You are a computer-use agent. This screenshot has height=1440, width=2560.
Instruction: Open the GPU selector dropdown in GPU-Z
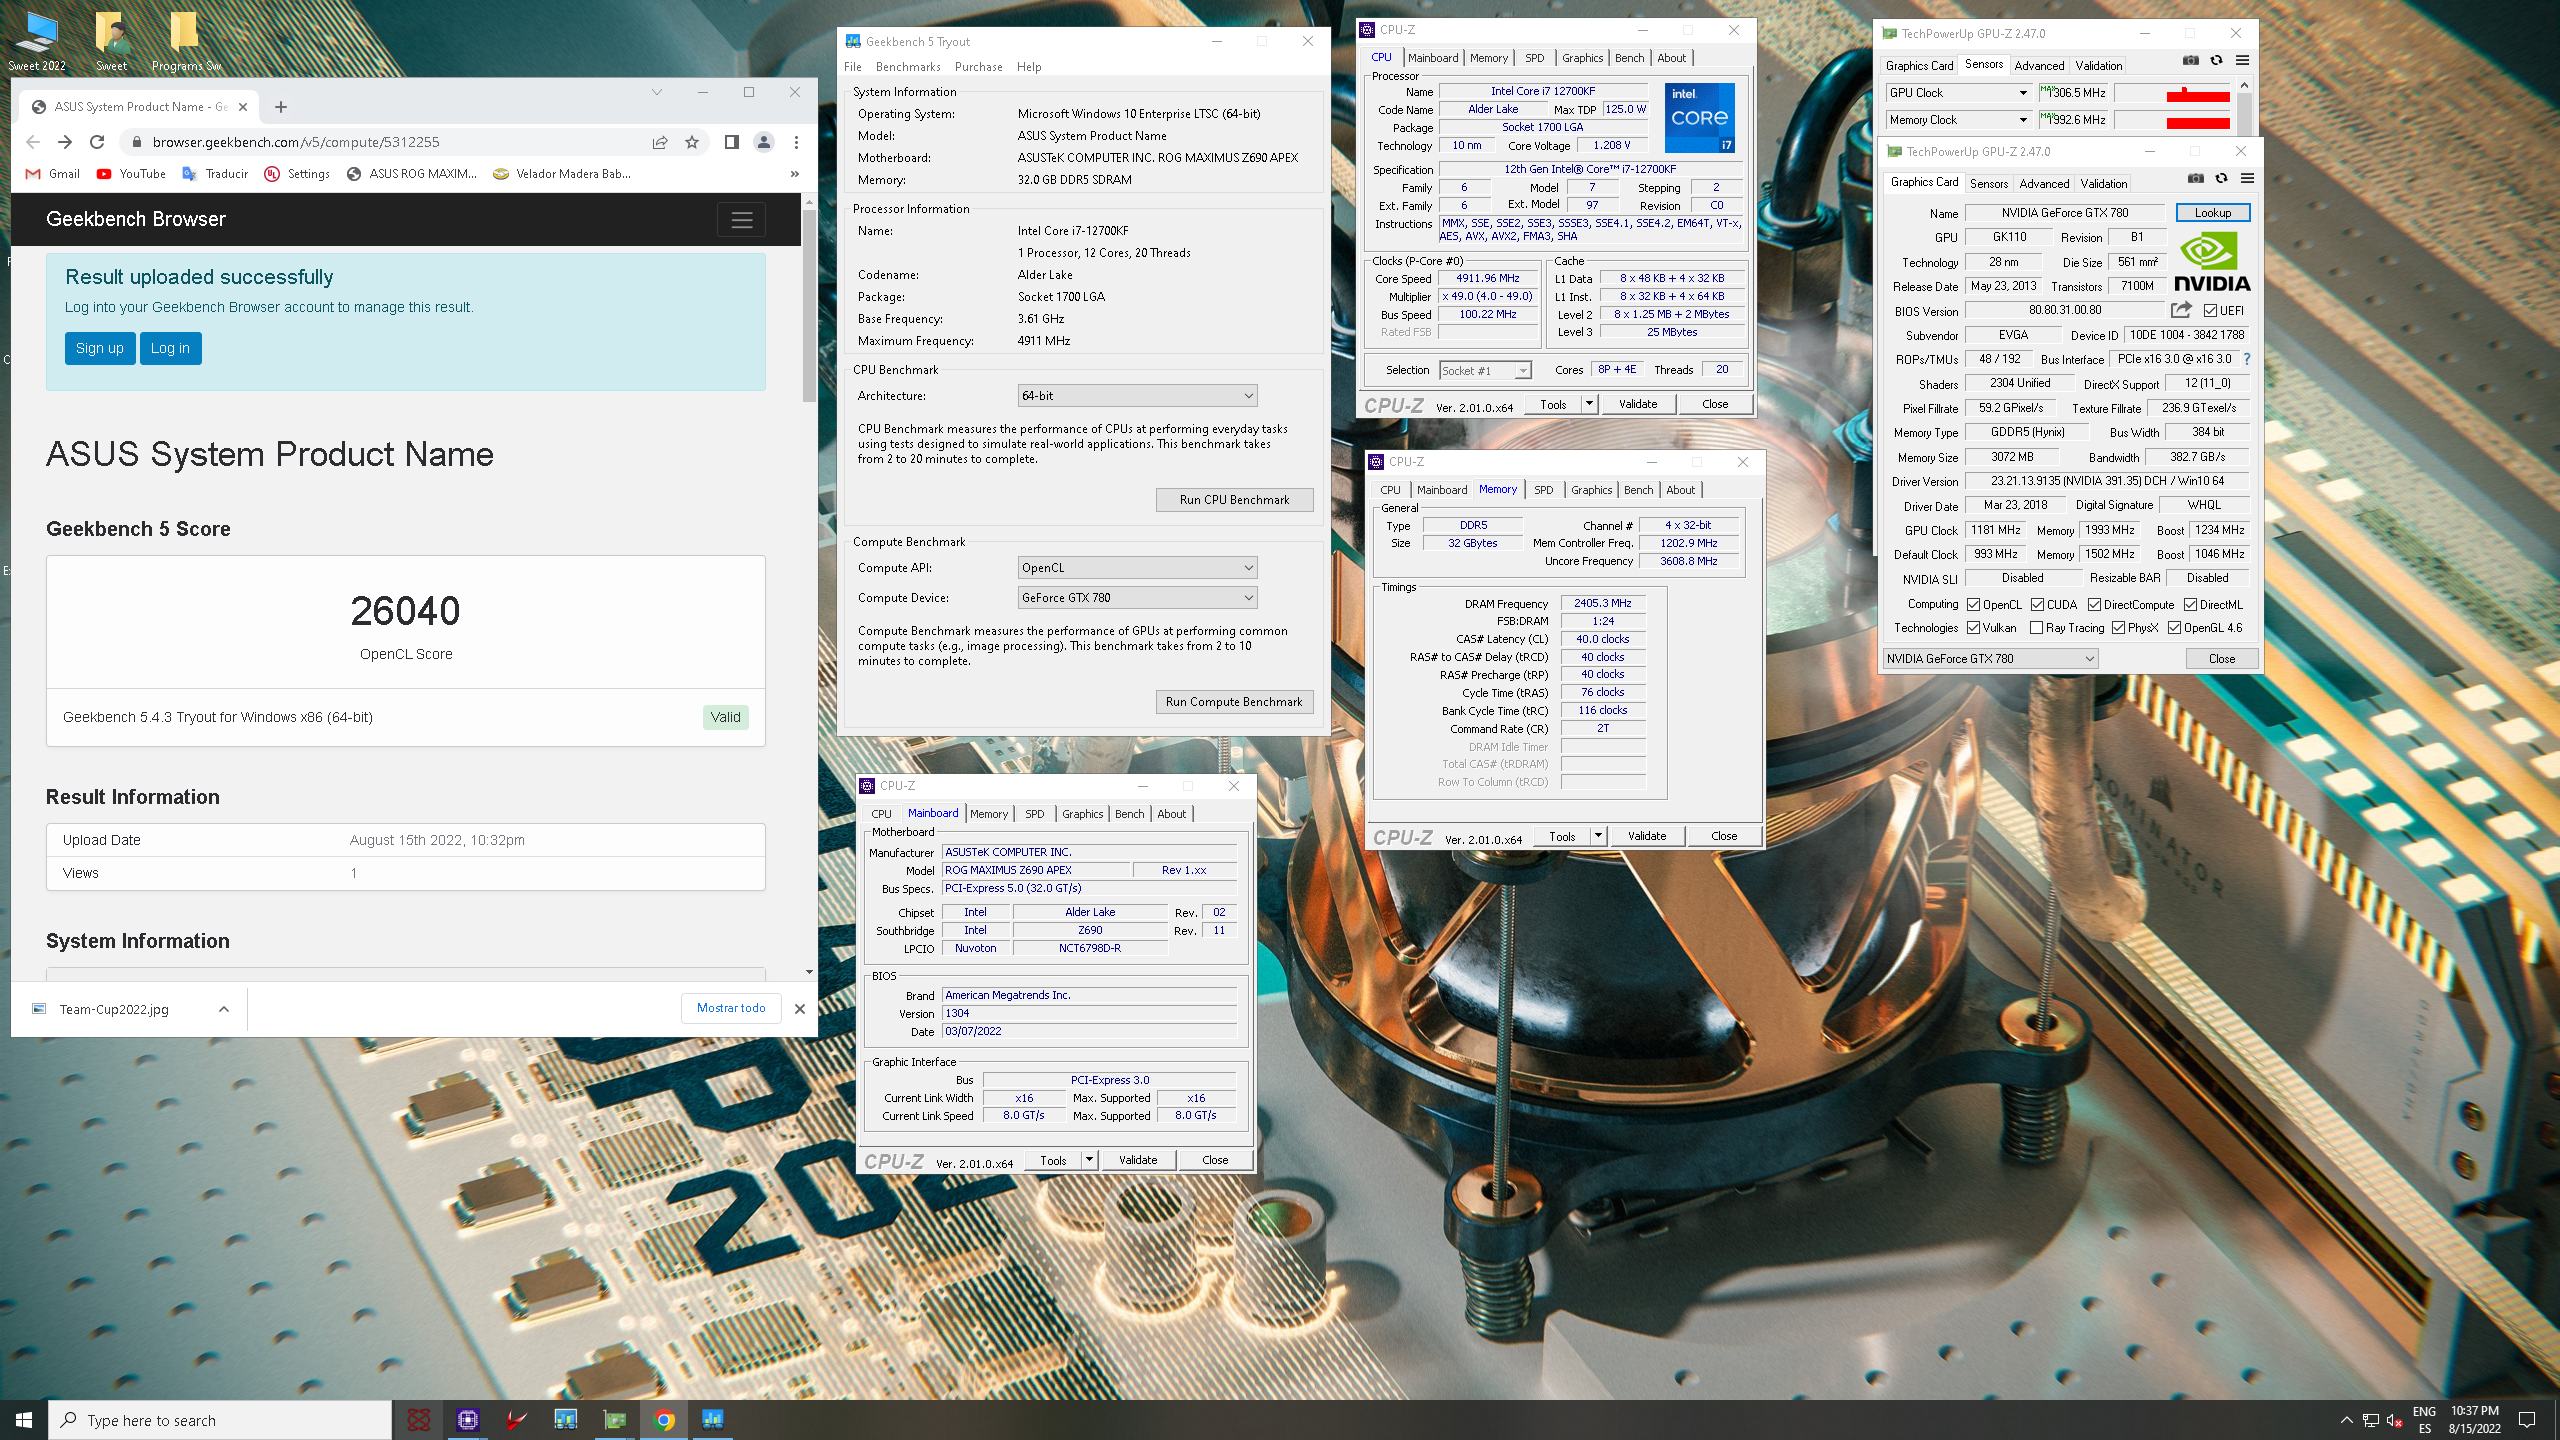[x=1990, y=659]
